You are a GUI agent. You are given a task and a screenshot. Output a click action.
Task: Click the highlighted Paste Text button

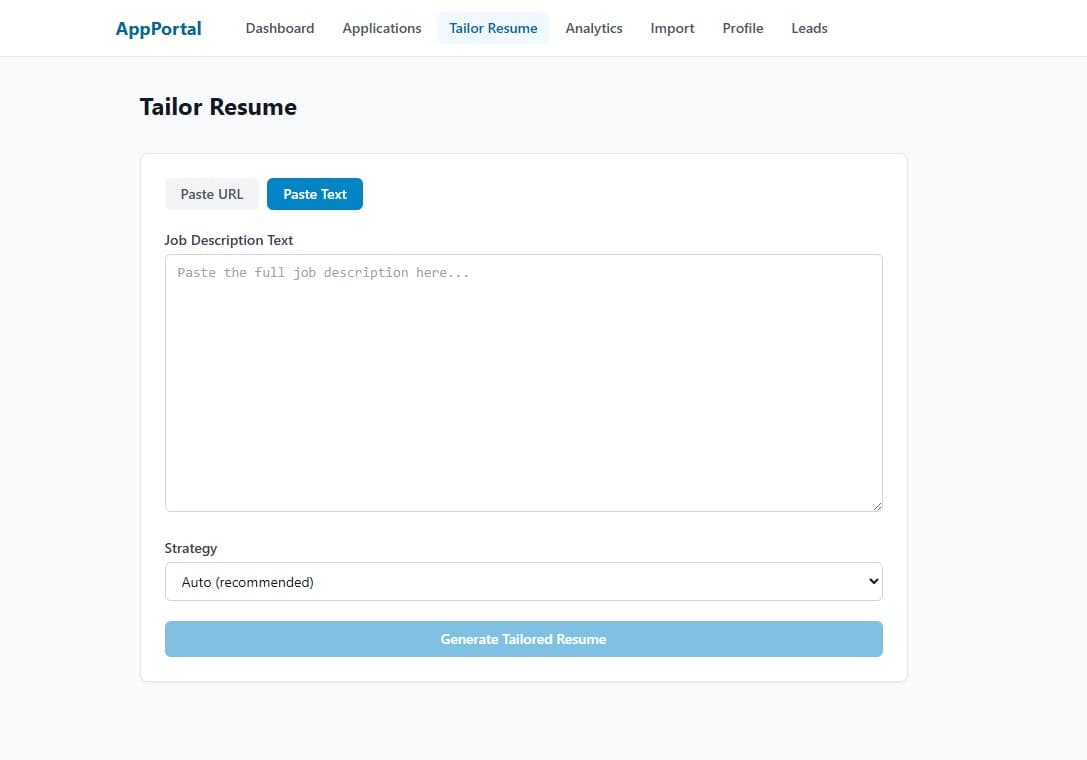click(314, 194)
